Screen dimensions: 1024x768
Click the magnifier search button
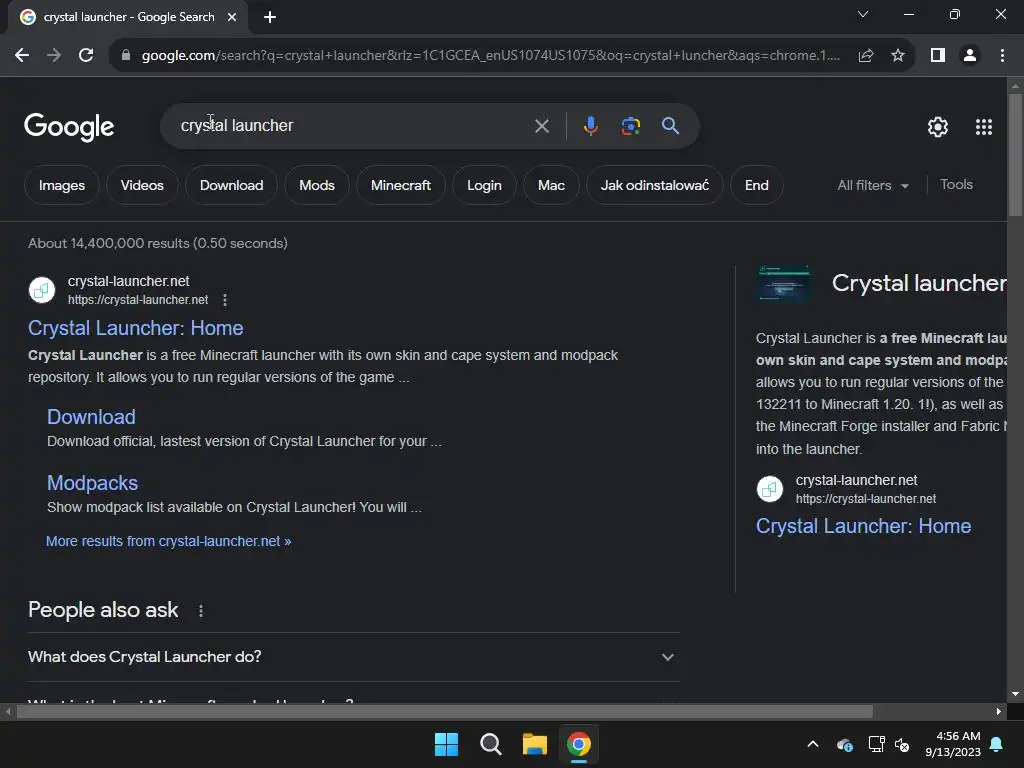click(670, 126)
